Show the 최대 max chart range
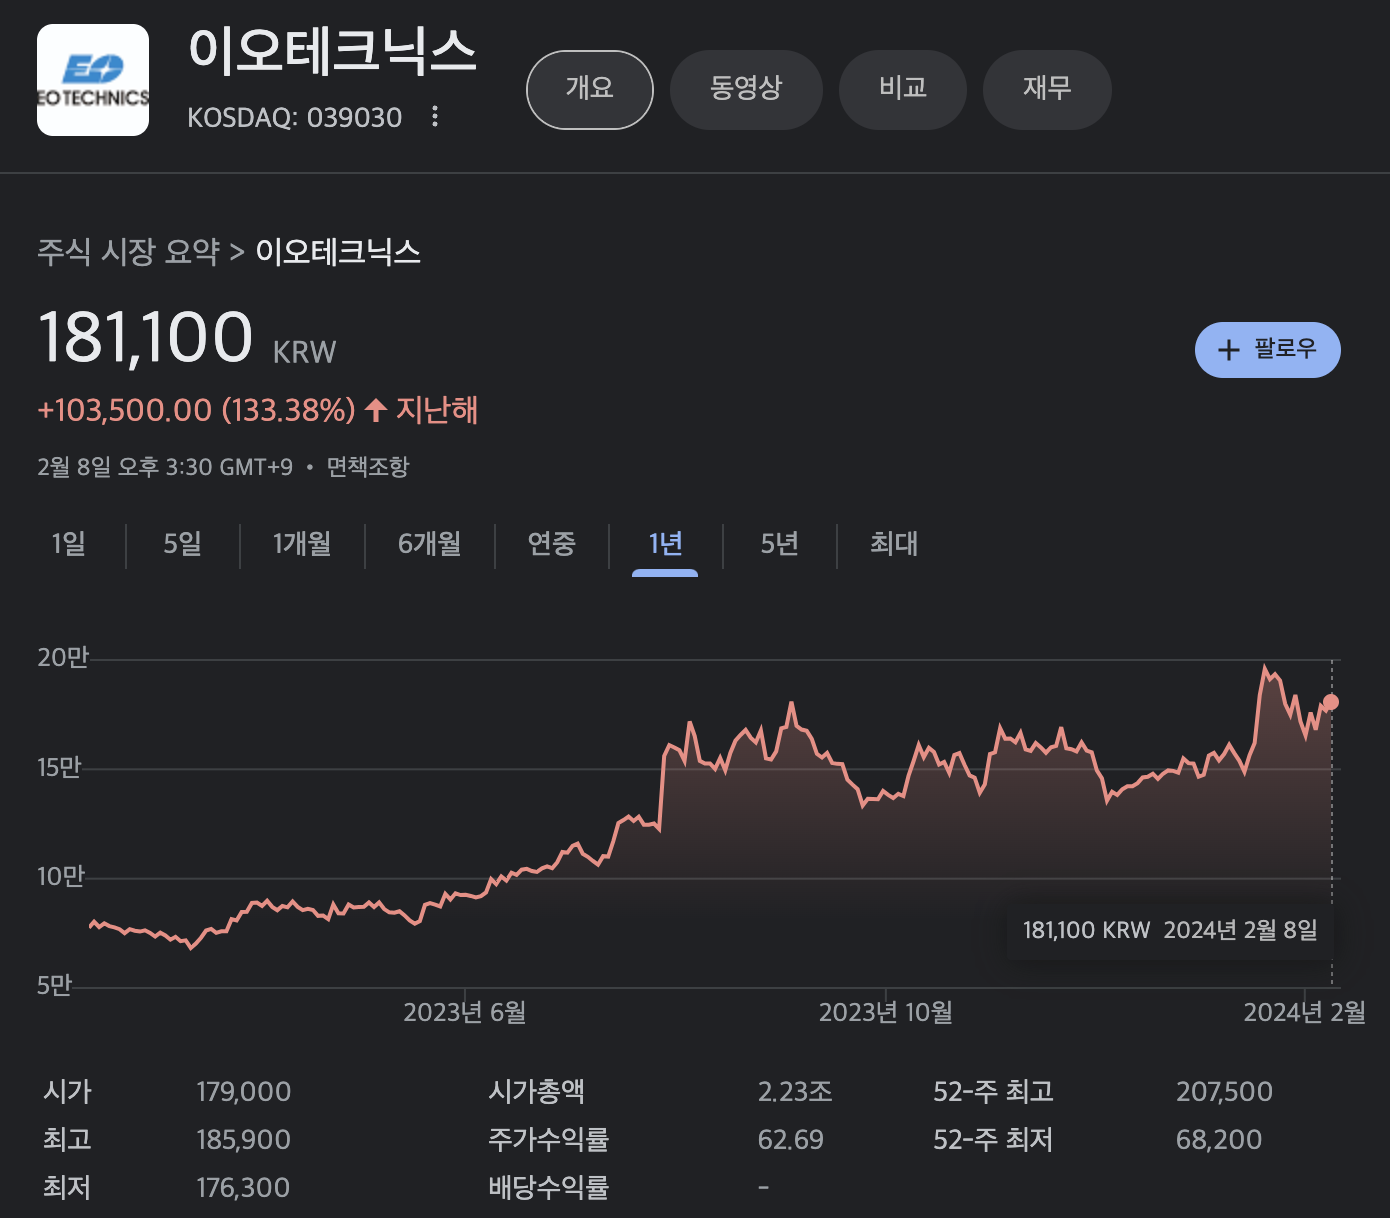The image size is (1390, 1218). tap(894, 544)
